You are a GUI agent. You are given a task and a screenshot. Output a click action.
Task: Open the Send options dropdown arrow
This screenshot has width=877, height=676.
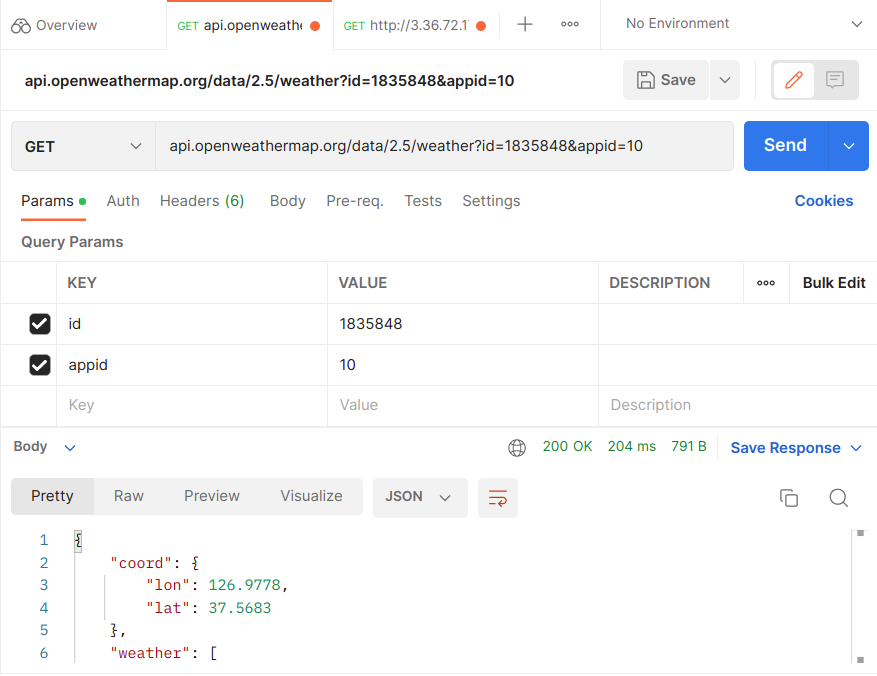click(x=849, y=146)
